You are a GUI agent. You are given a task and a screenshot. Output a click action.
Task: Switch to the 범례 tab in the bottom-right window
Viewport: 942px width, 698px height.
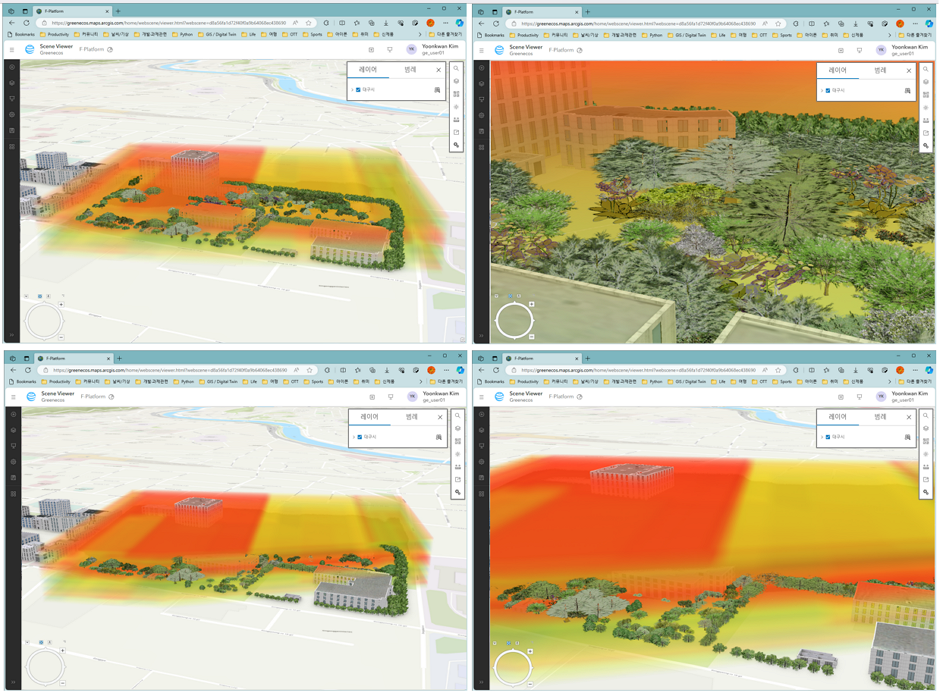[x=880, y=416]
